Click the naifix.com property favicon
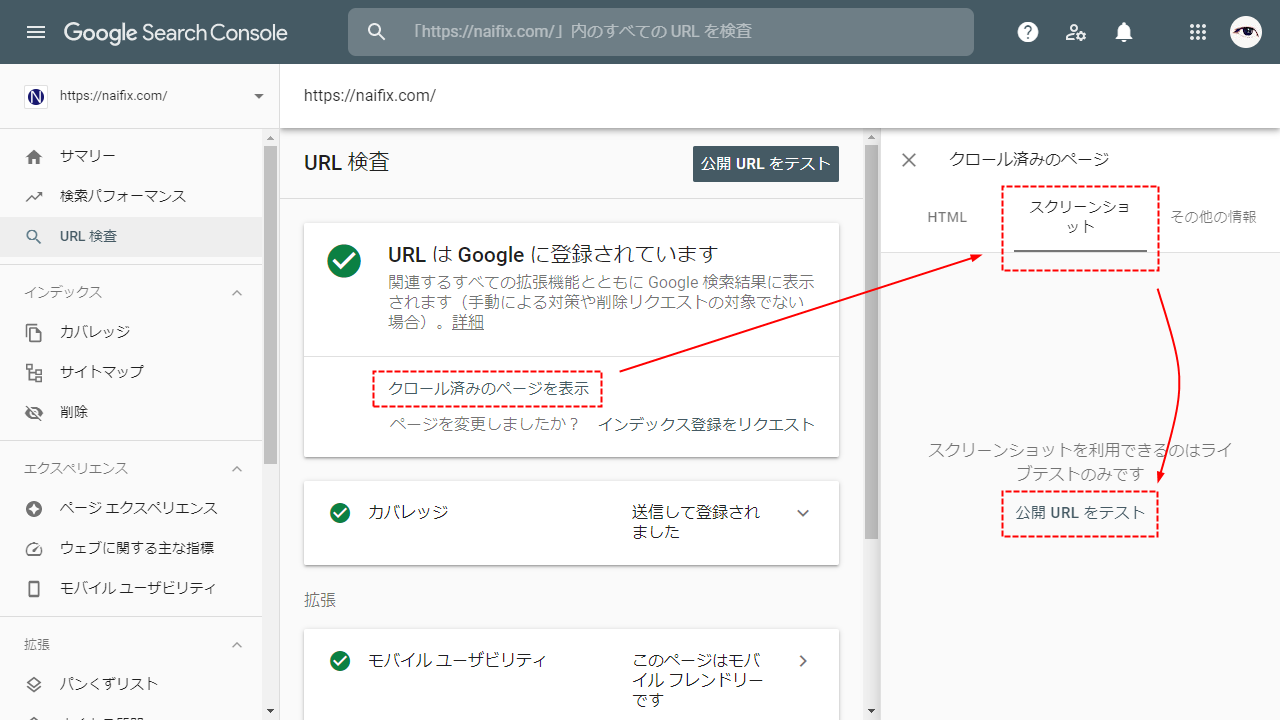Image resolution: width=1280 pixels, height=720 pixels. 36,96
